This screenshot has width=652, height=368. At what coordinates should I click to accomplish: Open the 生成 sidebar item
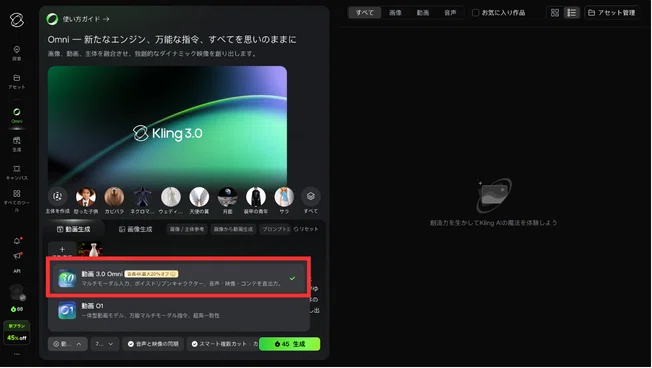17,144
